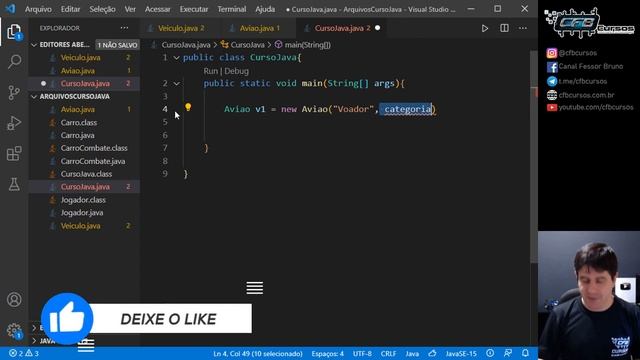Open the Explorer view in activity bar
The image size is (640, 360).
(x=14, y=32)
